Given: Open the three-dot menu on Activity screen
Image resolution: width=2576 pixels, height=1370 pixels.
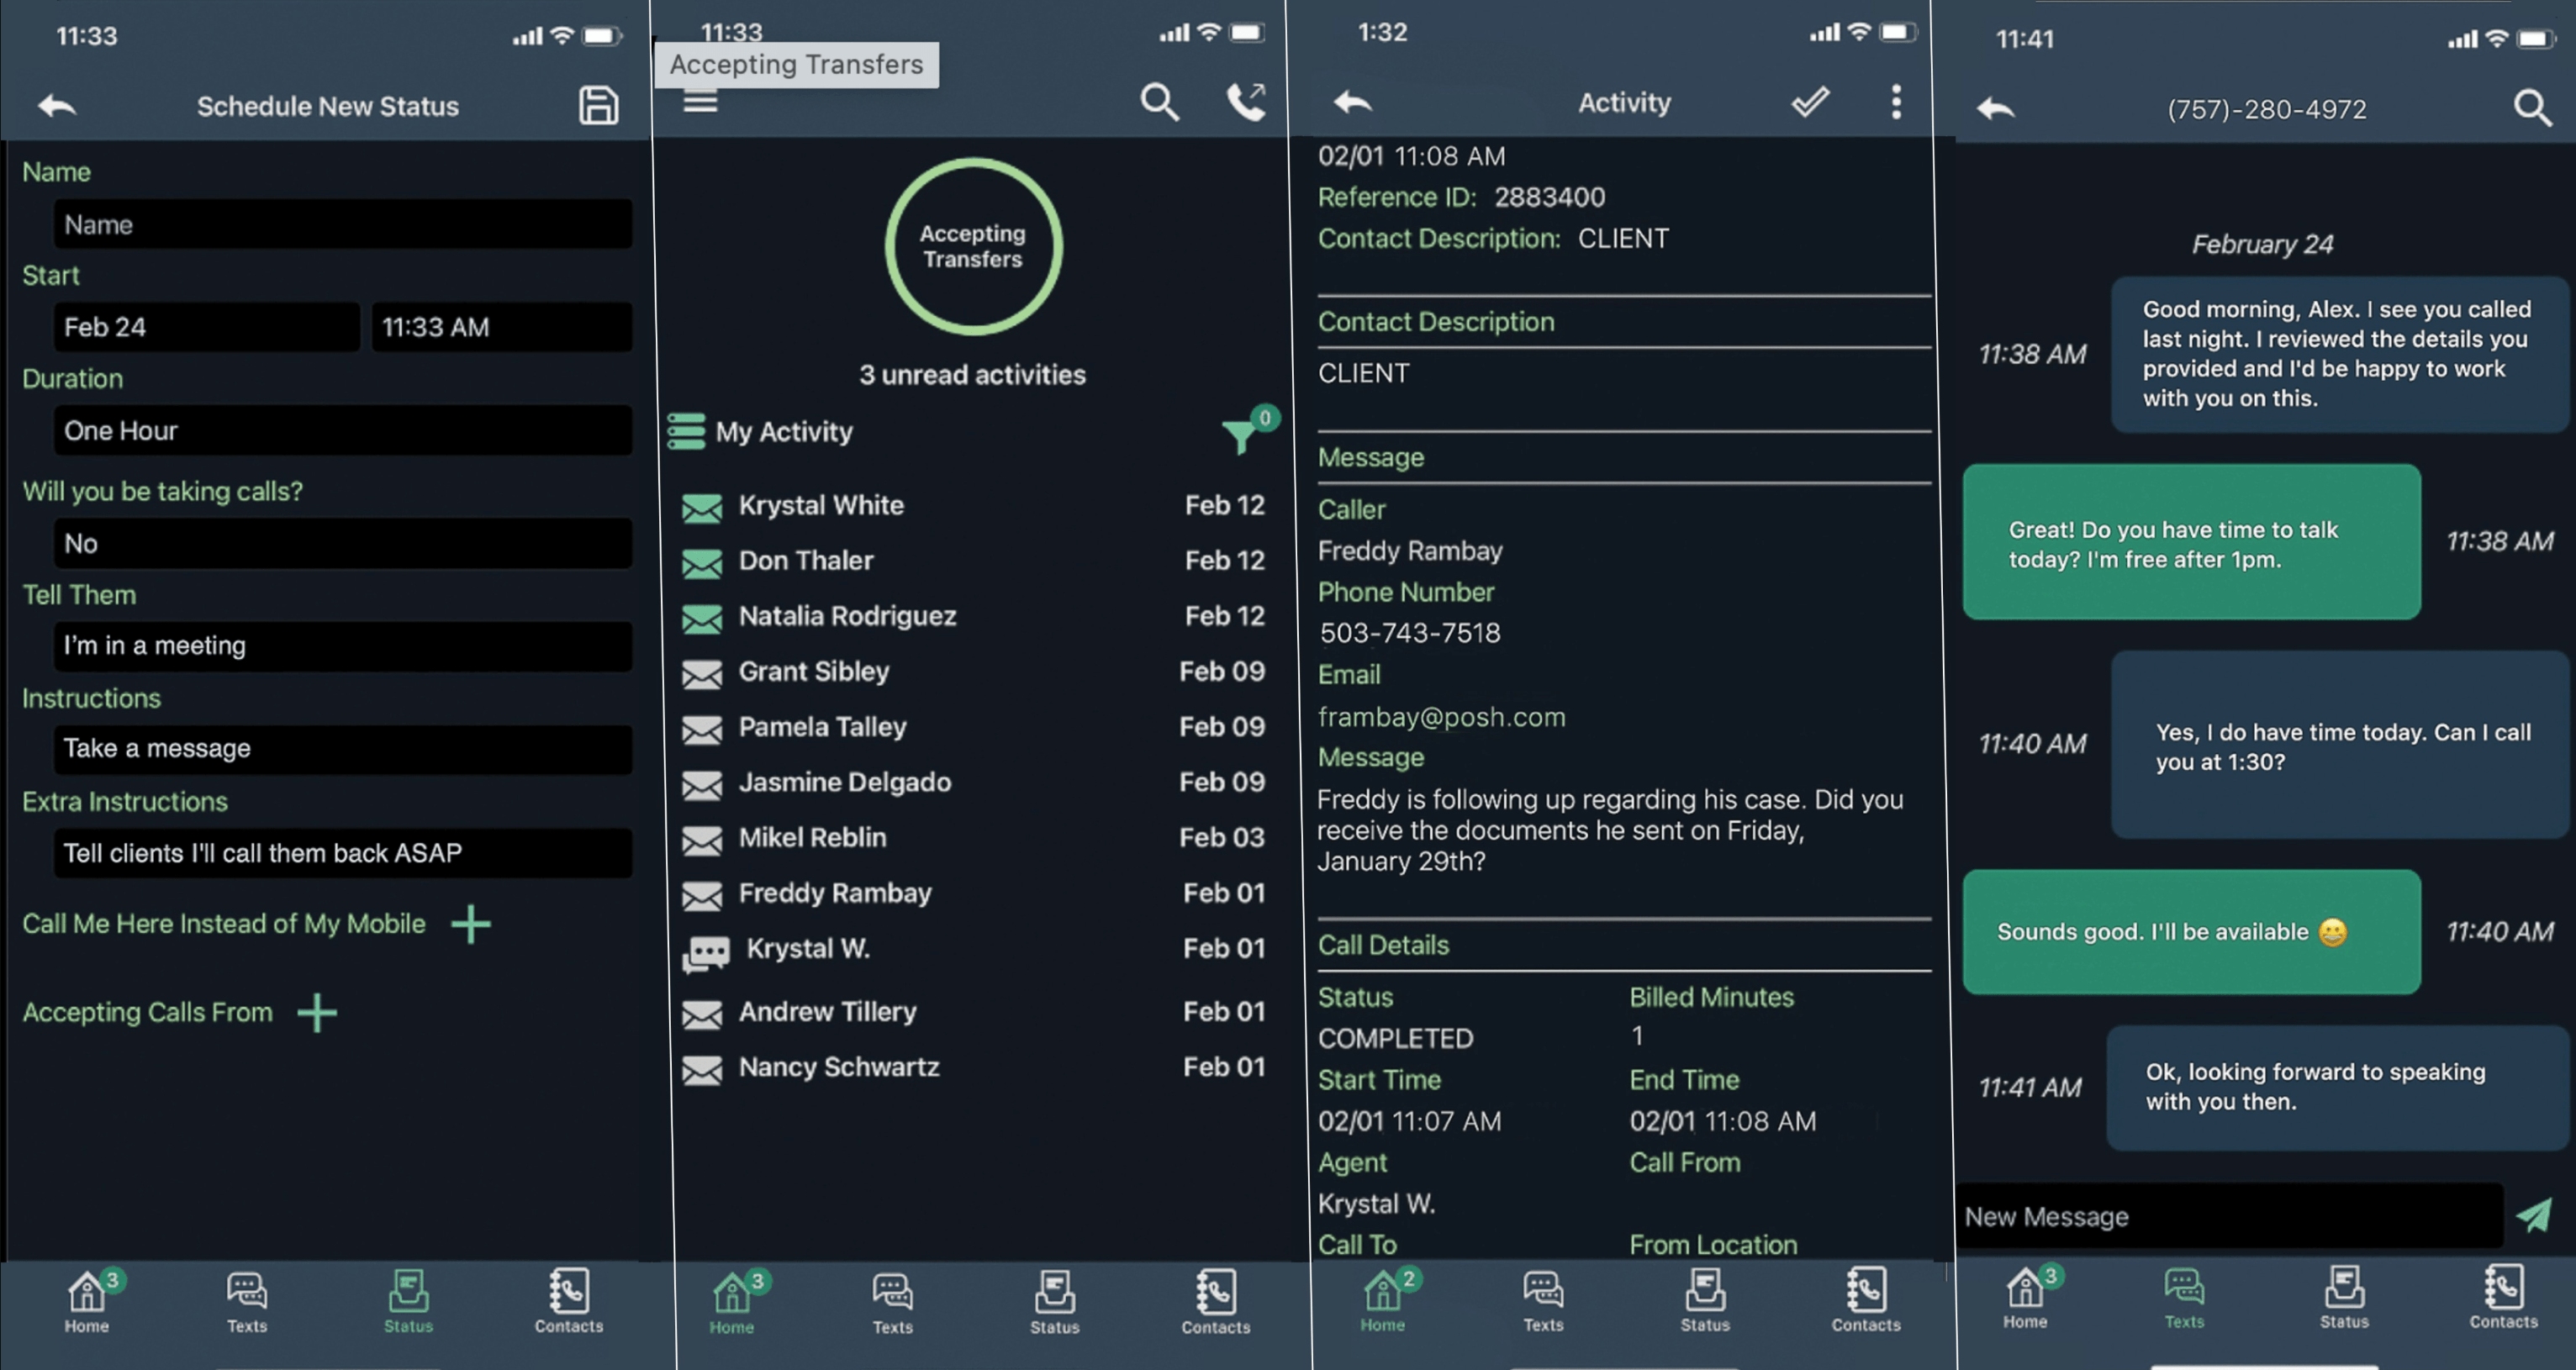Looking at the screenshot, I should tap(1895, 101).
